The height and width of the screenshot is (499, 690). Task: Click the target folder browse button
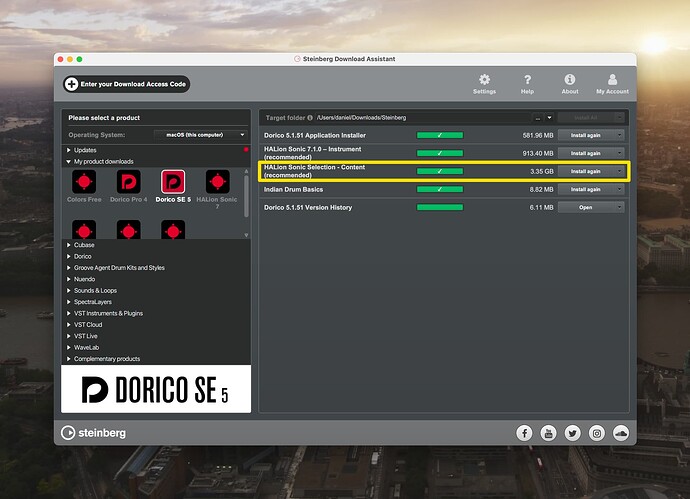(x=538, y=117)
